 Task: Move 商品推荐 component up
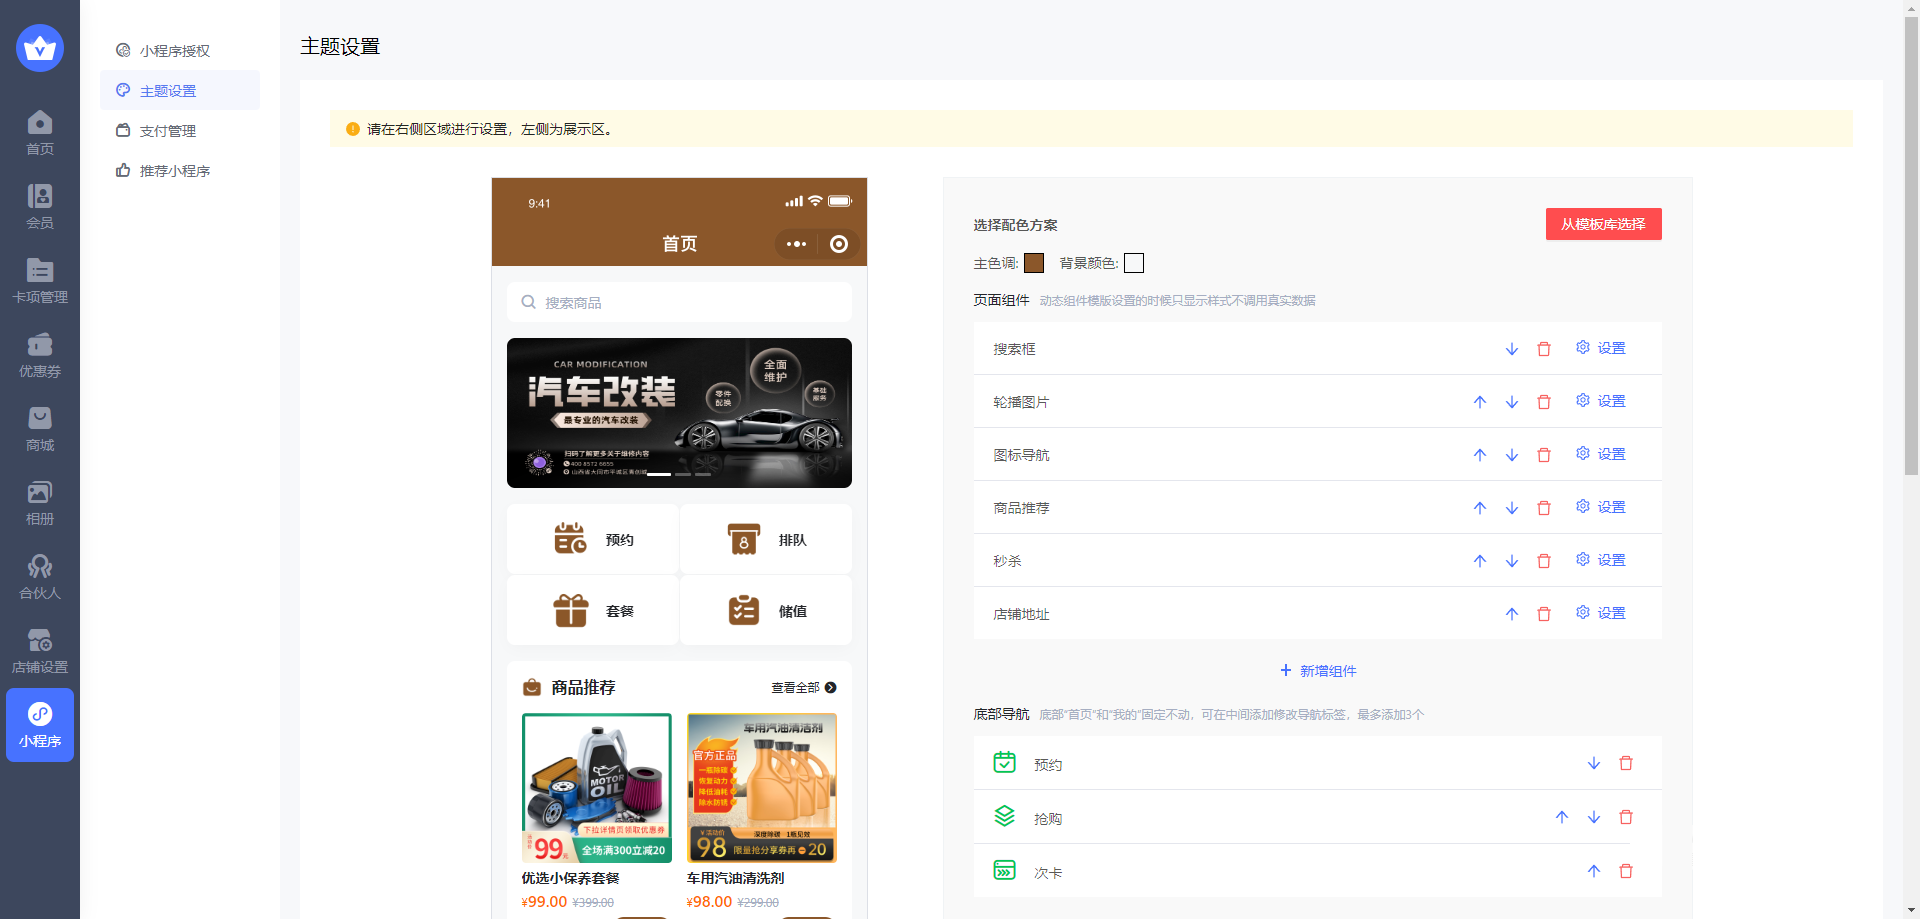click(x=1480, y=508)
